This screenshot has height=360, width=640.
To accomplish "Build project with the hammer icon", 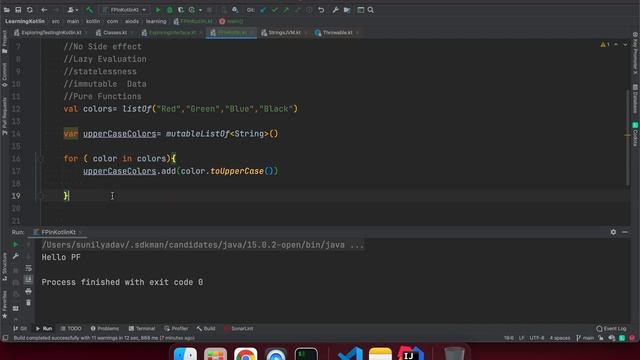I will [89, 10].
